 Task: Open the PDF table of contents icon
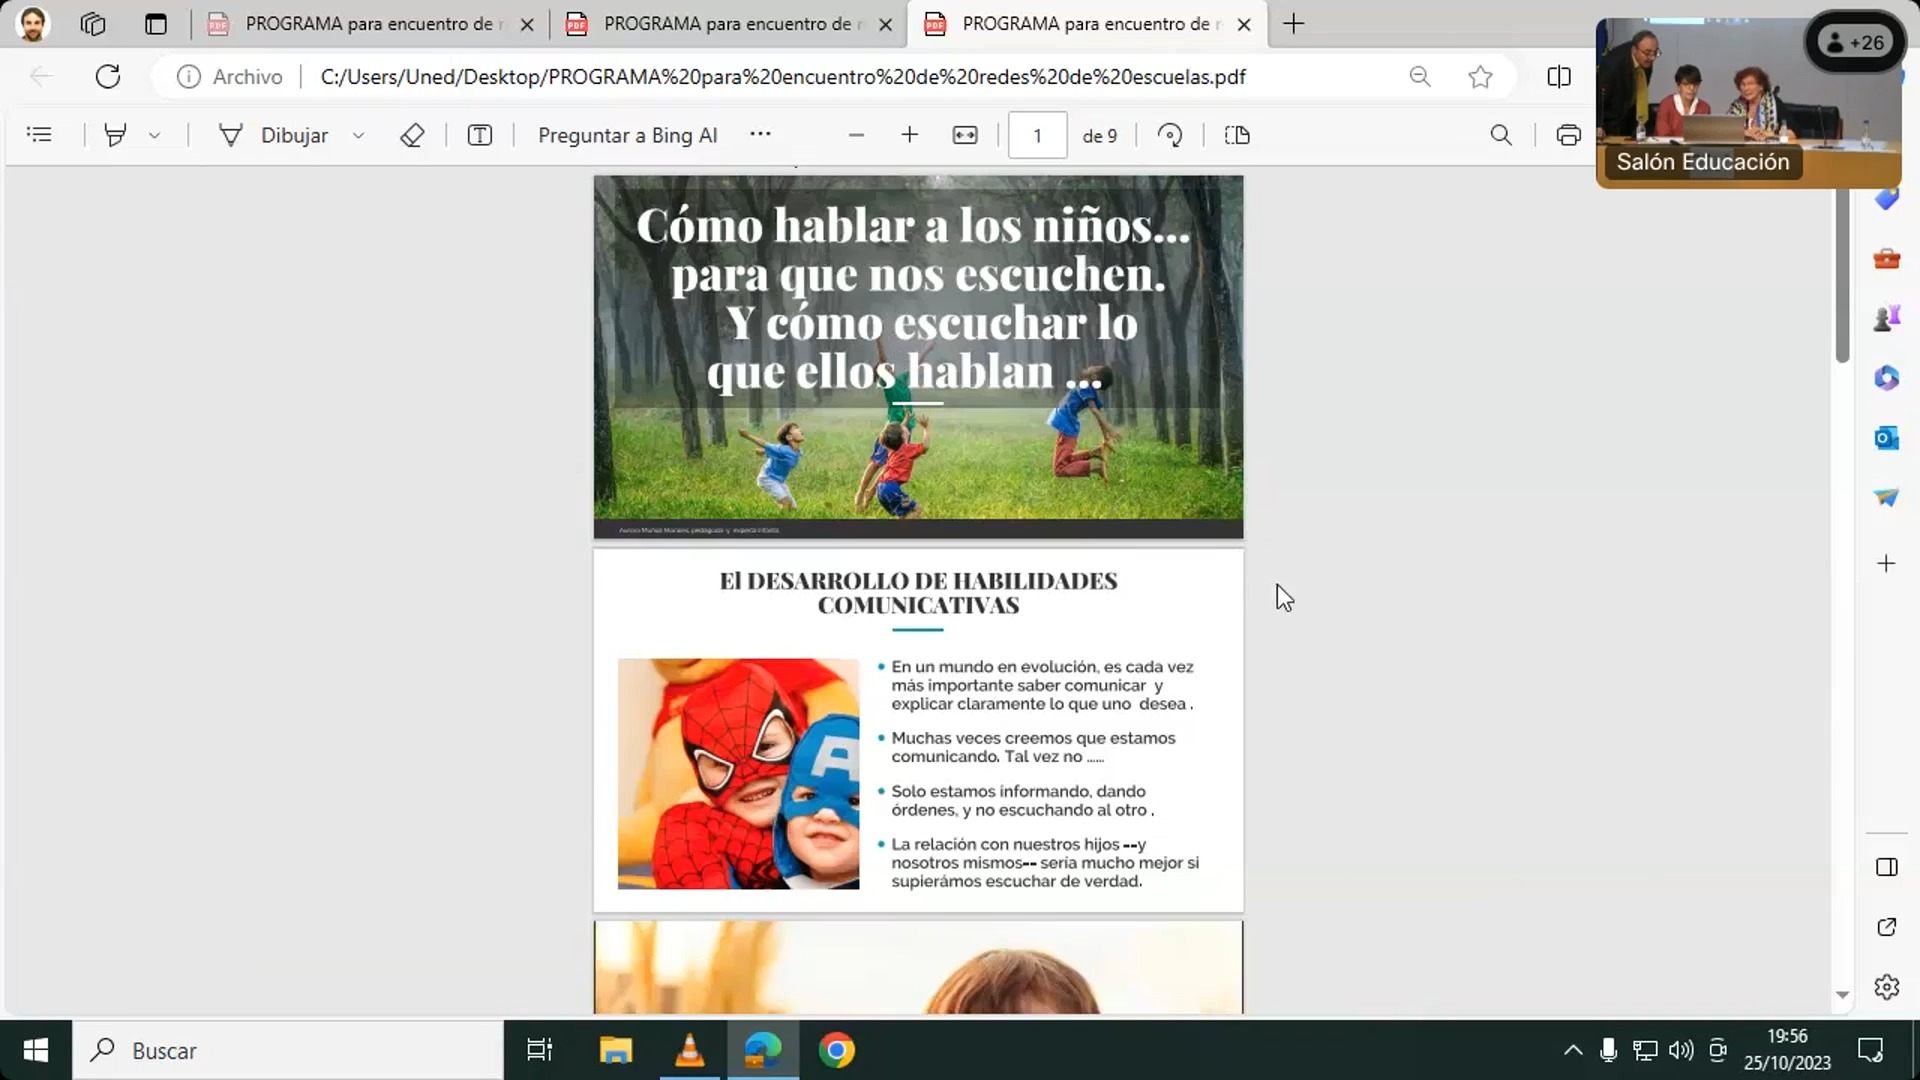[39, 135]
